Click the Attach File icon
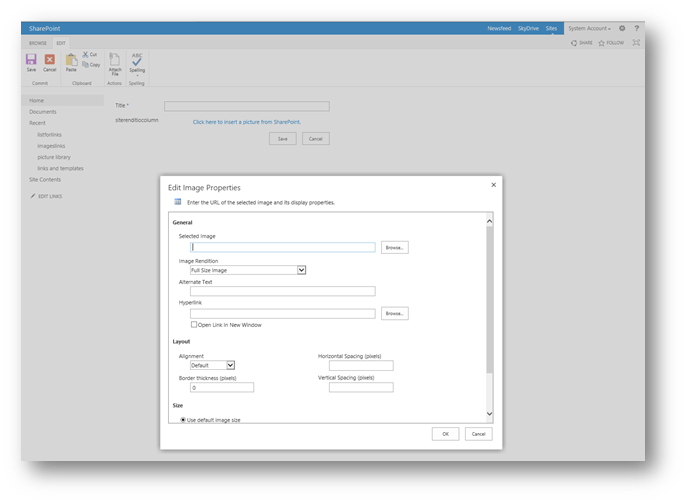Image resolution: width=687 pixels, height=503 pixels. click(115, 62)
